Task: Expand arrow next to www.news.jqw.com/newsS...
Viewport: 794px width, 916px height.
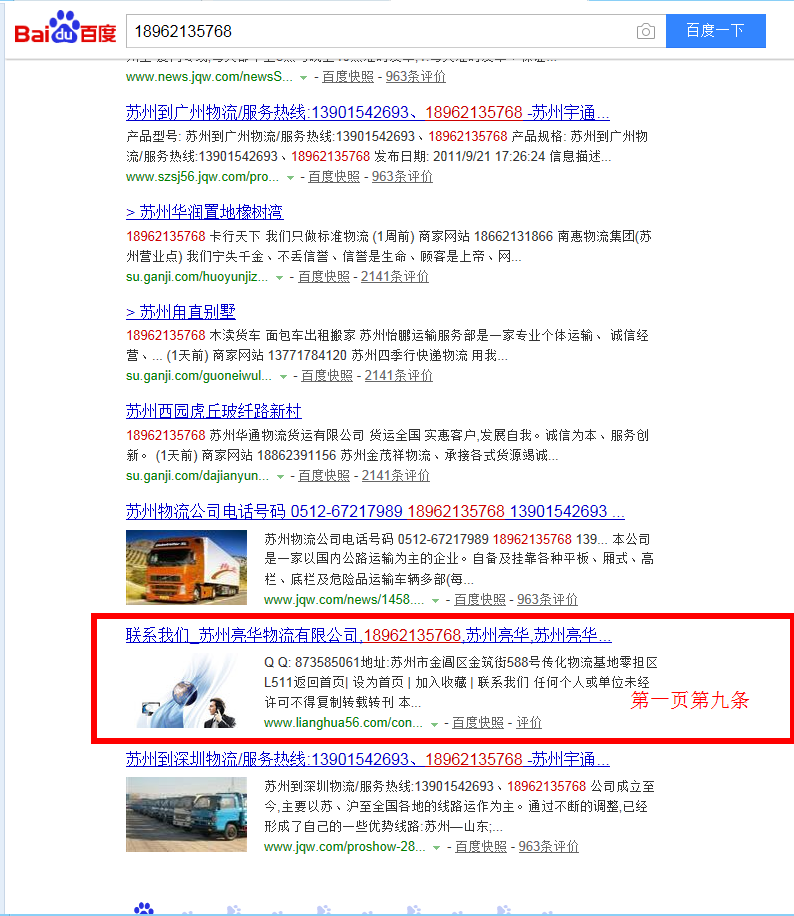Action: (303, 78)
